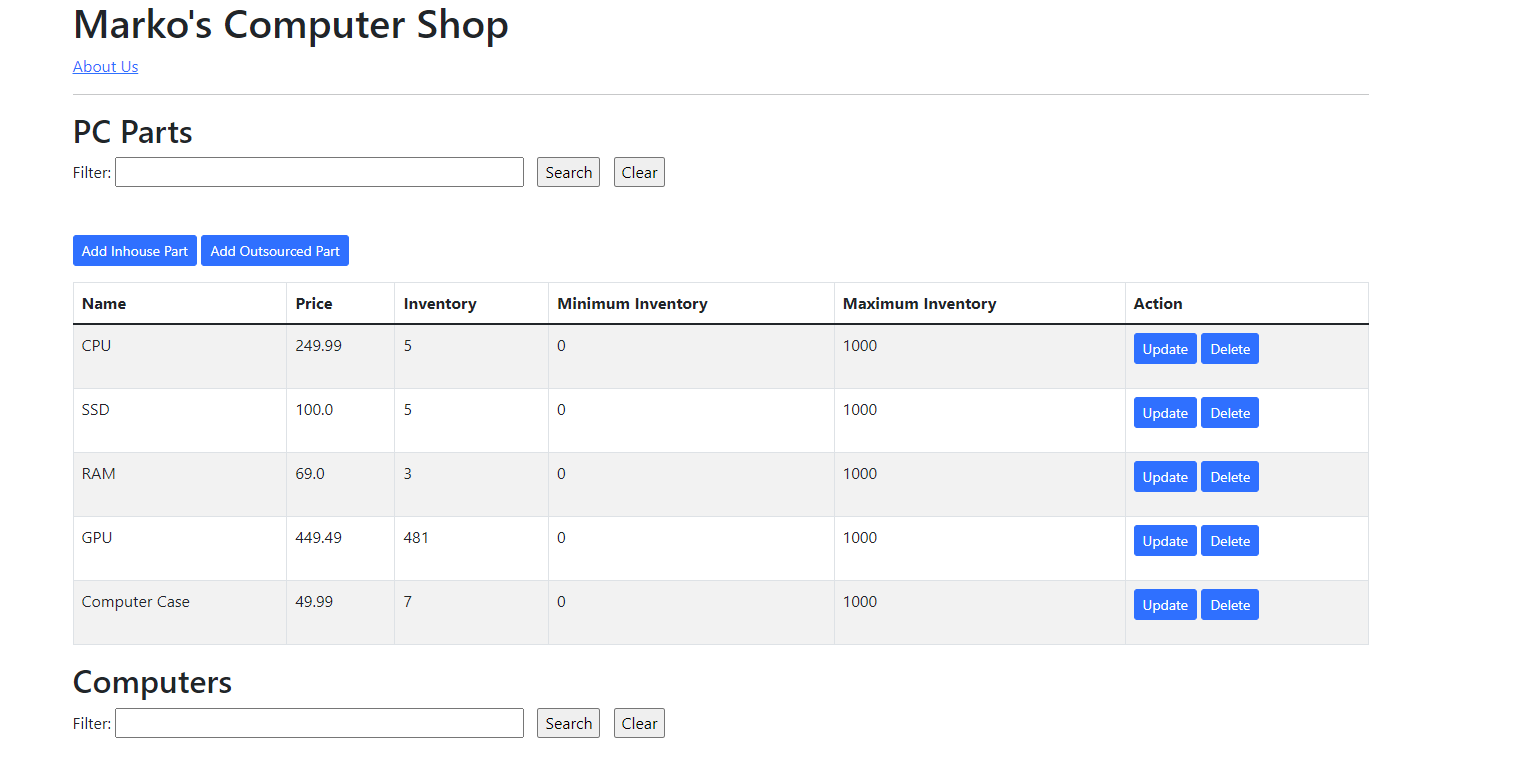Clear the Computers filter
This screenshot has width=1537, height=762.
coord(638,722)
